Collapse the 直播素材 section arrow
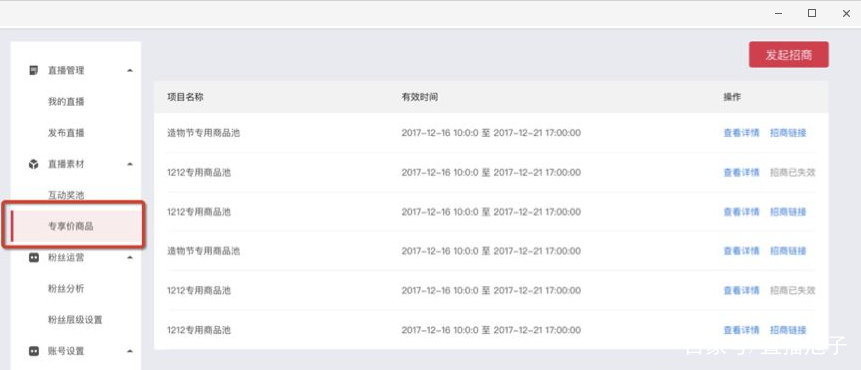The image size is (861, 370). pos(130,164)
